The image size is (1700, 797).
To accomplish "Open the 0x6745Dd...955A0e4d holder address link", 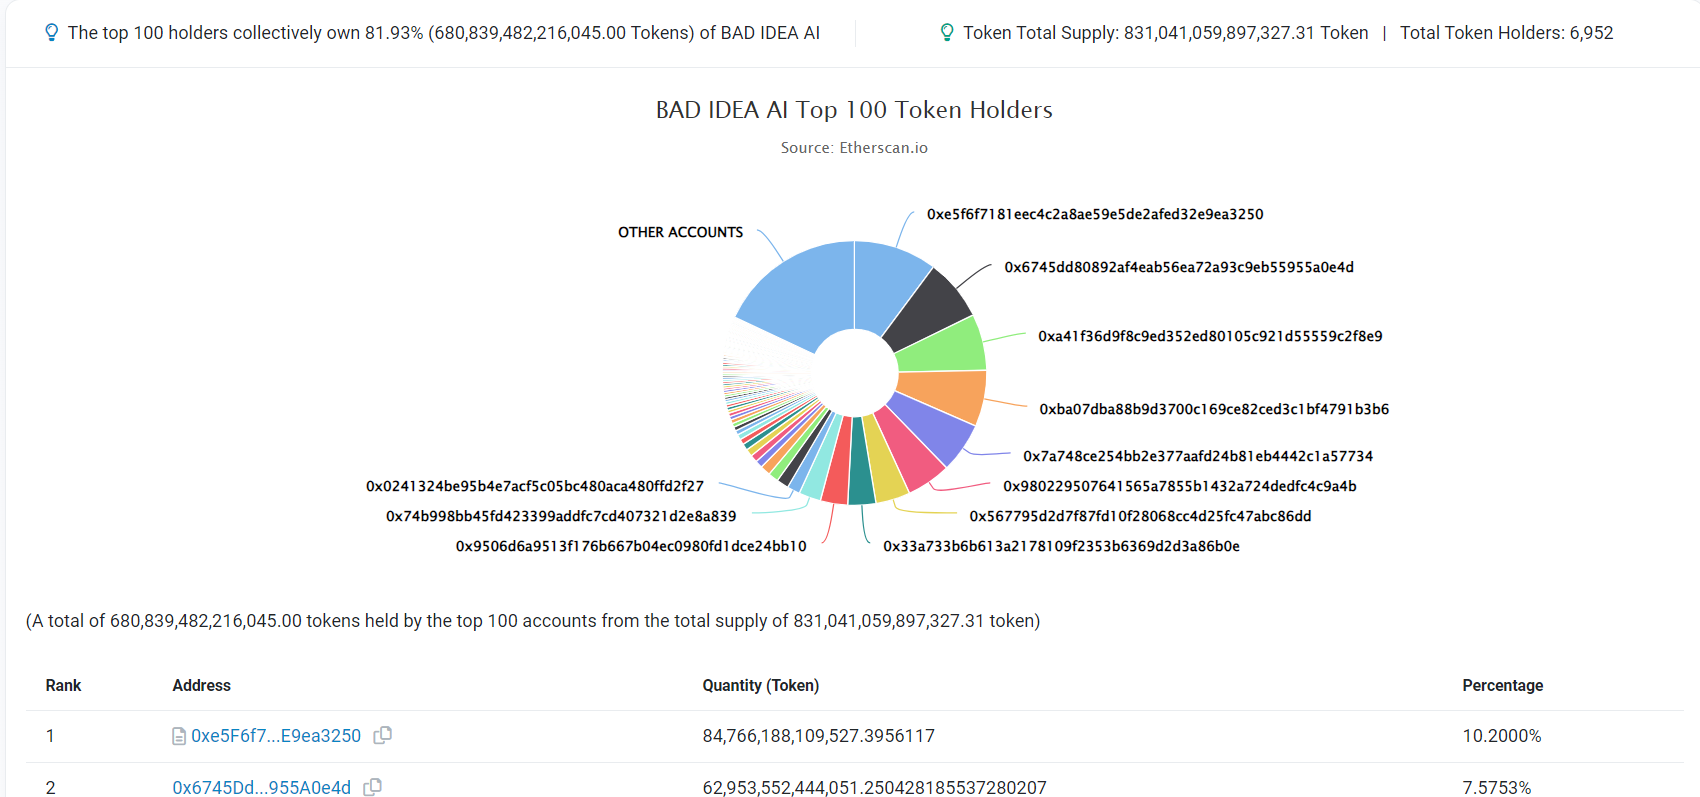I will tap(261, 787).
